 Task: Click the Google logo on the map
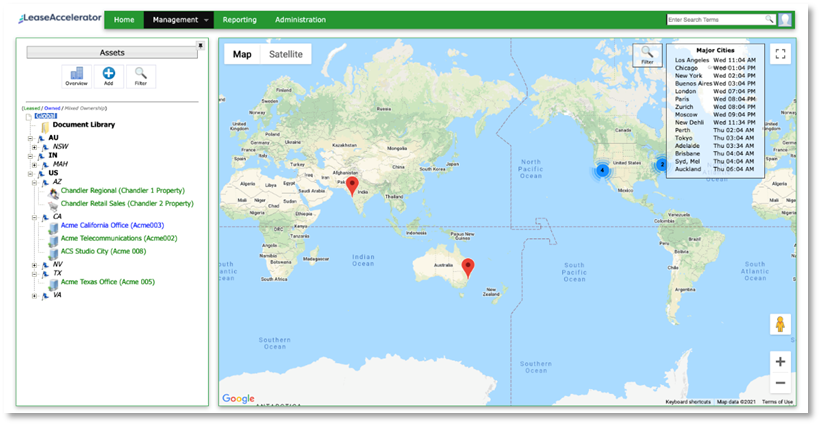point(238,399)
